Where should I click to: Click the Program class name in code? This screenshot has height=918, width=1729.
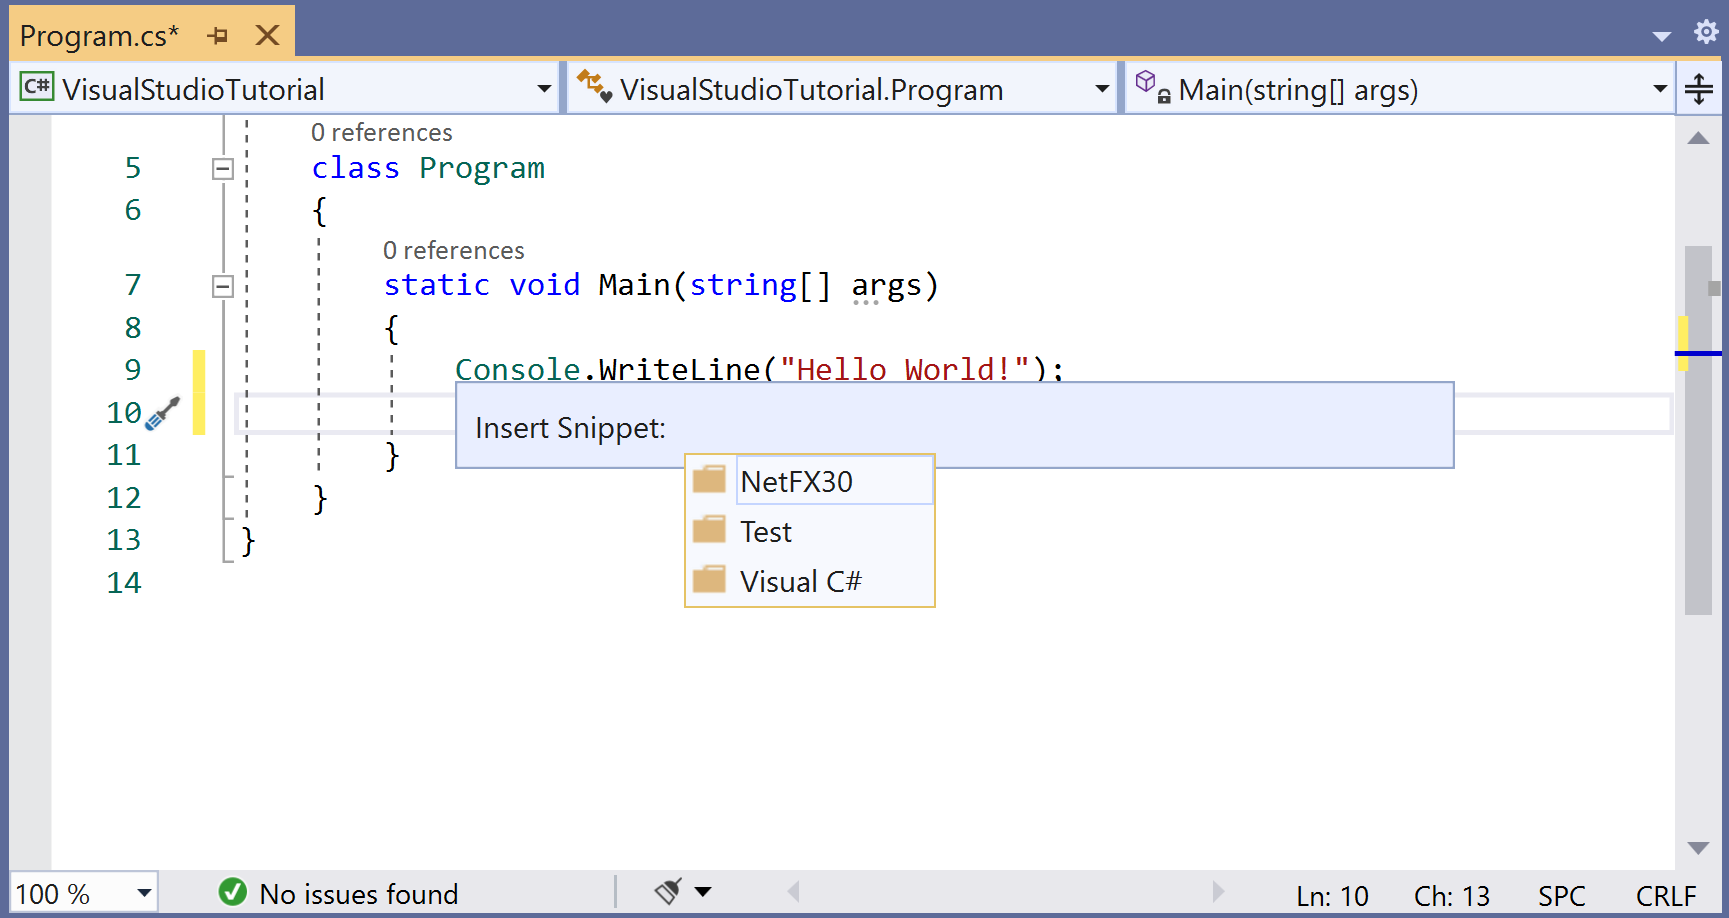482,168
